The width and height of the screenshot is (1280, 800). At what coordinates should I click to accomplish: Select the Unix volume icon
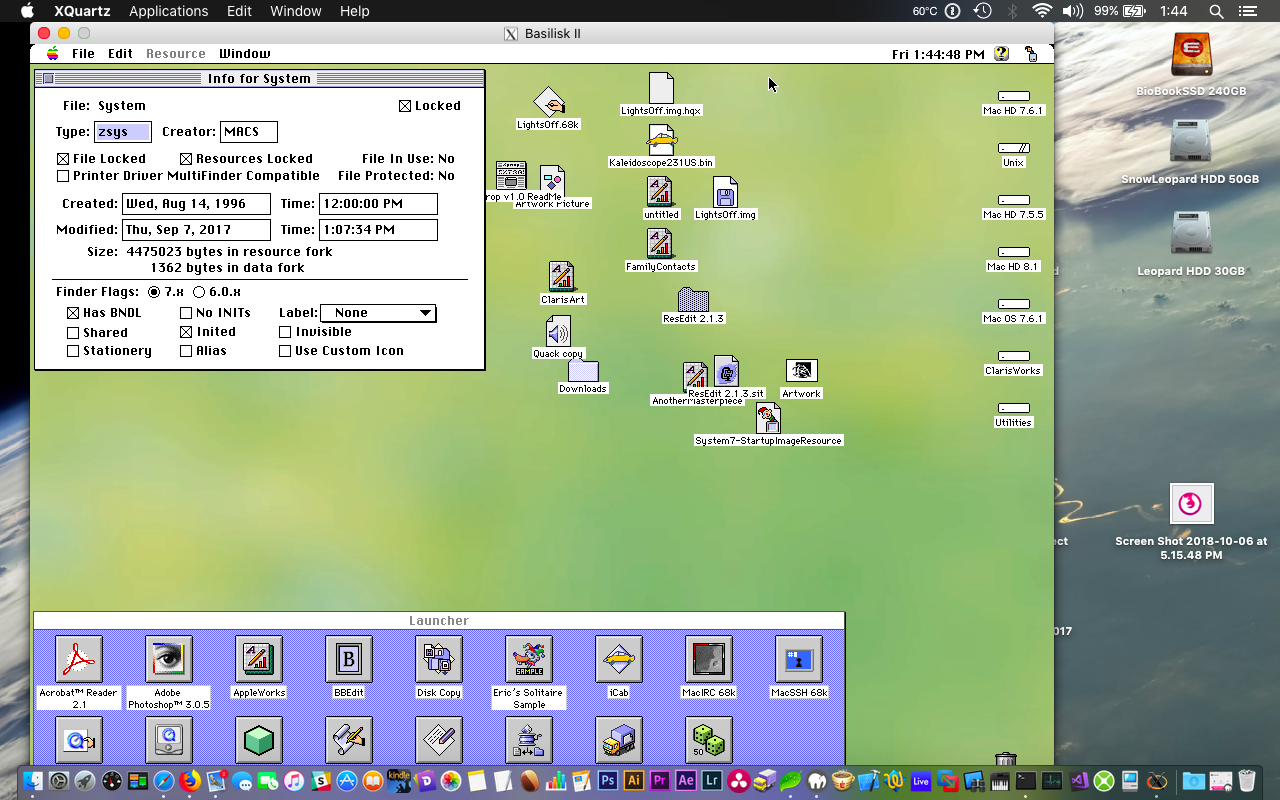[1013, 149]
